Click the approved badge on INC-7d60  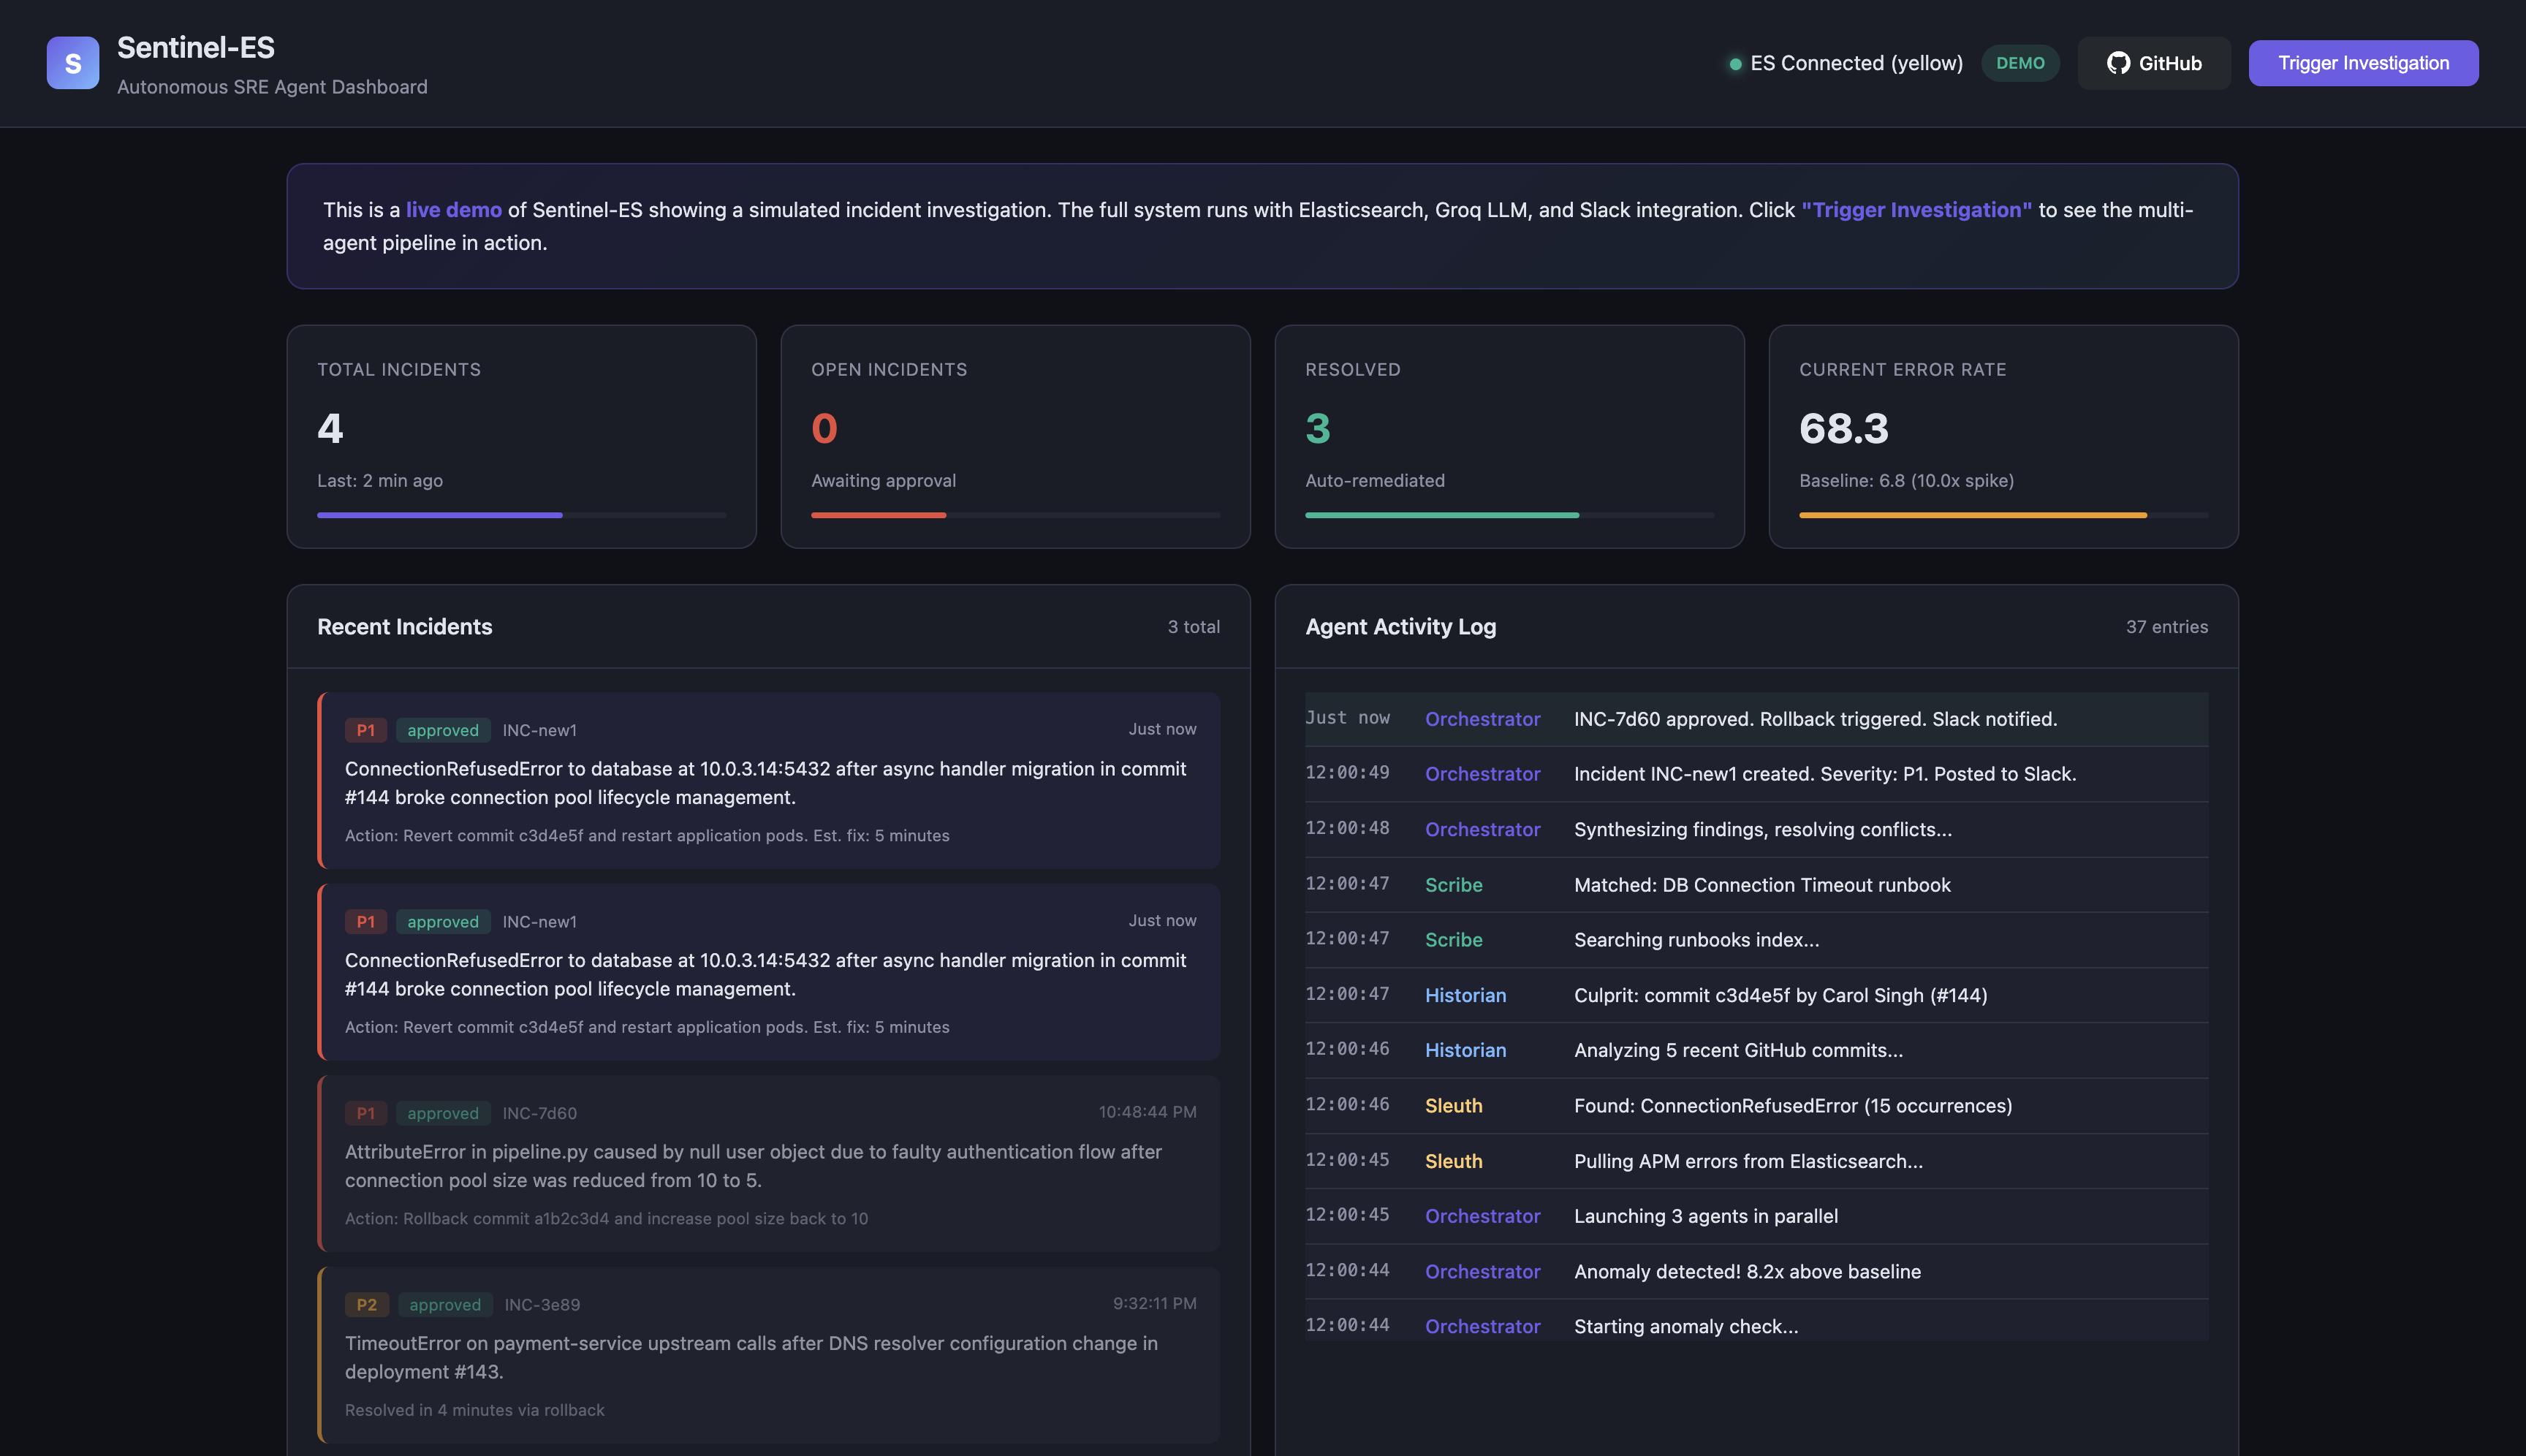[x=442, y=1113]
